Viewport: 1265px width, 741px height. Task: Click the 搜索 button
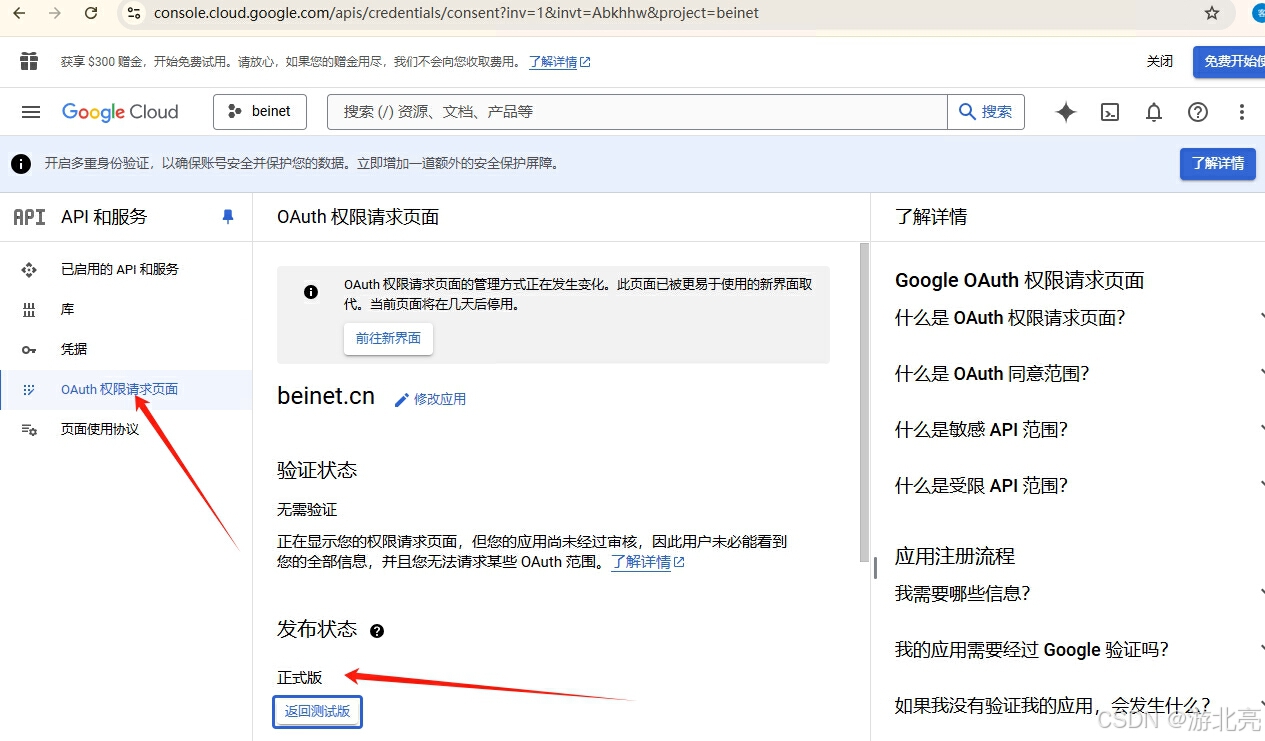pos(986,112)
